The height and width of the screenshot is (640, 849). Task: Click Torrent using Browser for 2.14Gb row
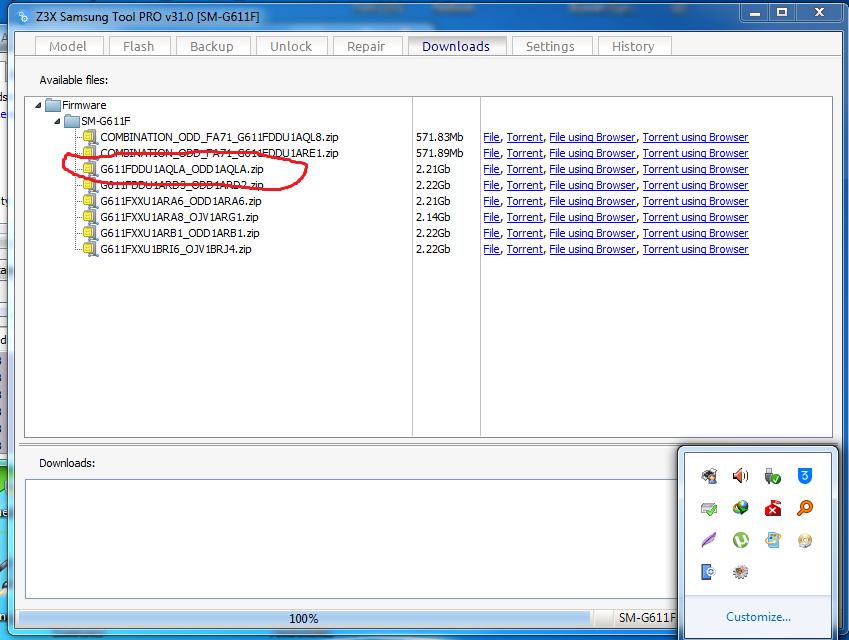pos(695,217)
